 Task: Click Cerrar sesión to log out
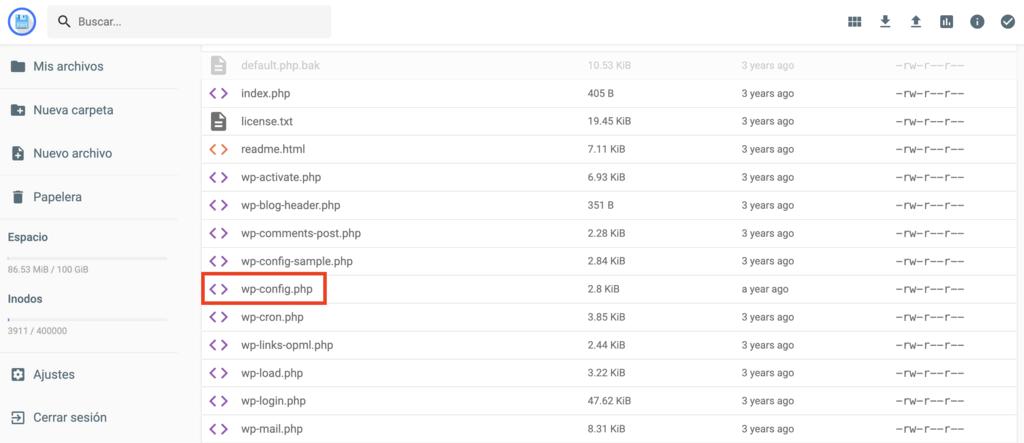pos(70,417)
